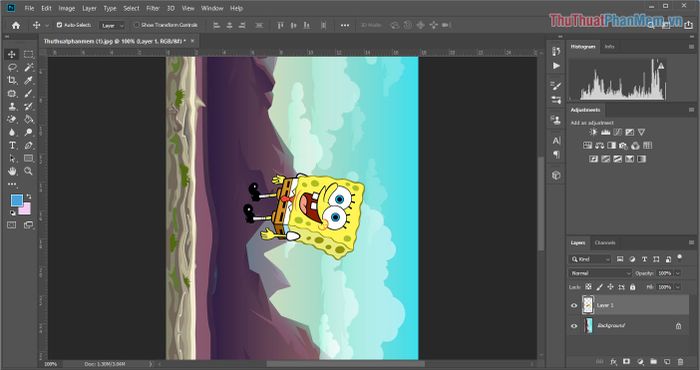Toggle lock position for the layer
700x370 pixels.
click(610, 287)
